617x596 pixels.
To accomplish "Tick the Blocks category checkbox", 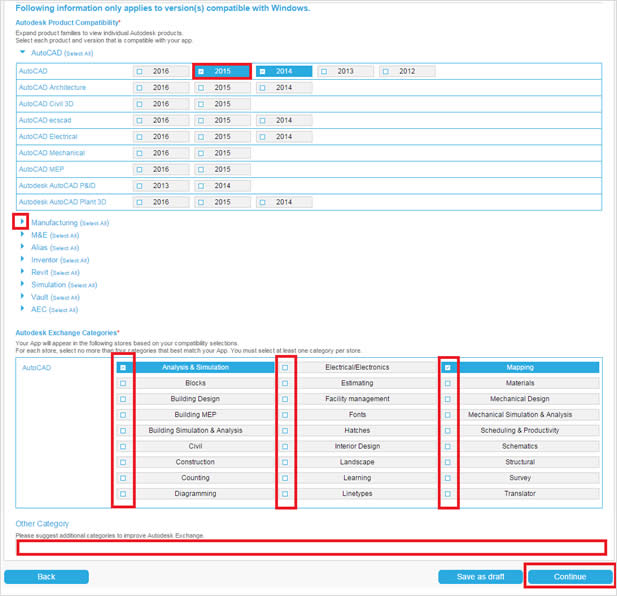I will coord(123,383).
